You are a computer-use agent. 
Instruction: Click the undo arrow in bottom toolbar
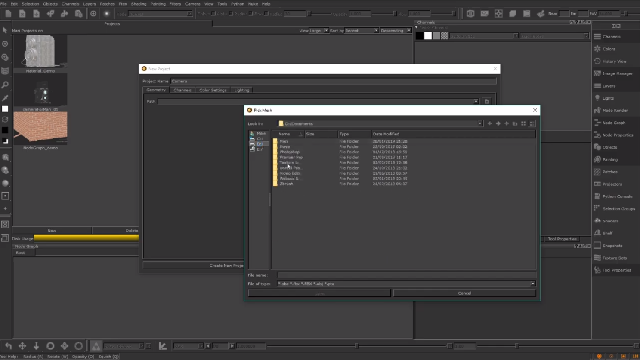point(8,346)
